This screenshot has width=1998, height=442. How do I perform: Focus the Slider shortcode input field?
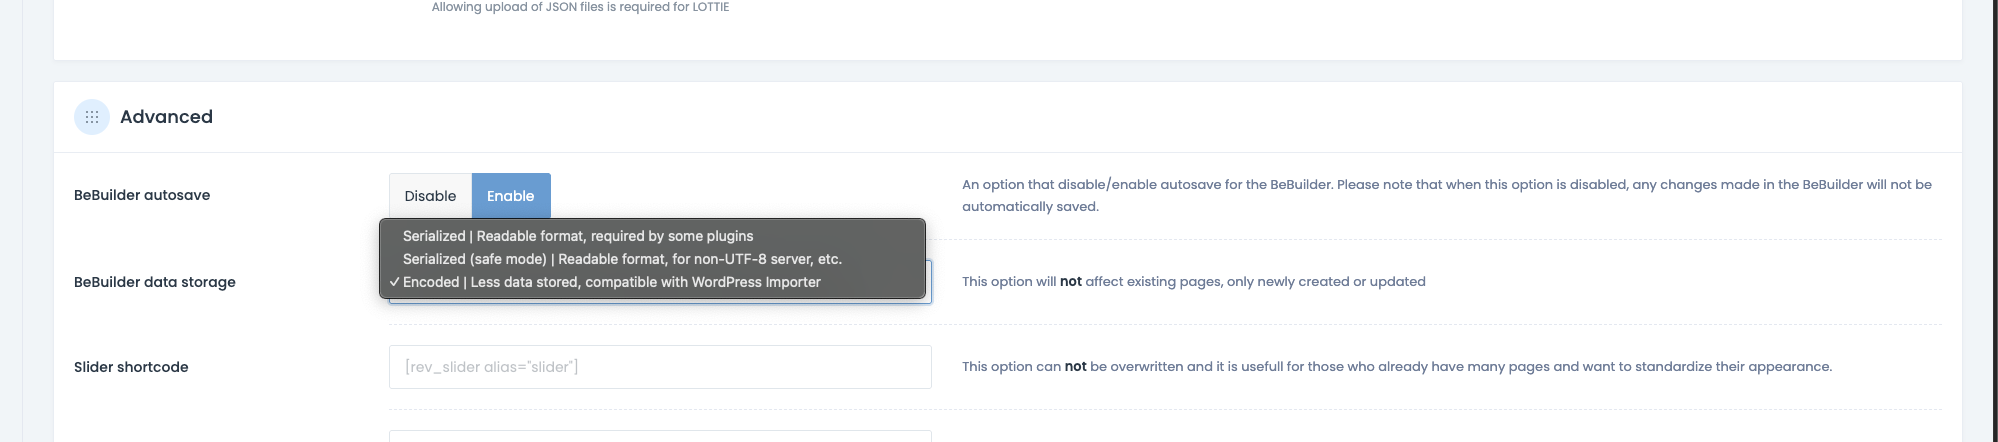coord(660,367)
